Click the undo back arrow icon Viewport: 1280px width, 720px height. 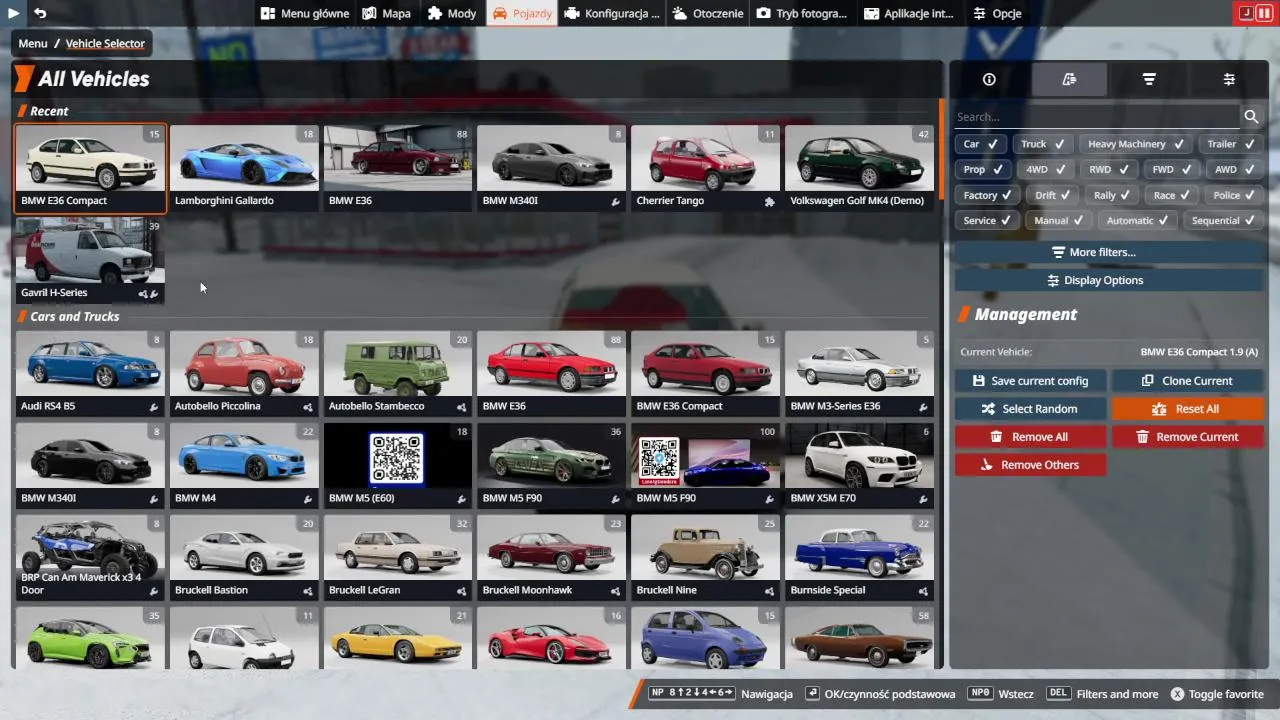click(x=40, y=13)
